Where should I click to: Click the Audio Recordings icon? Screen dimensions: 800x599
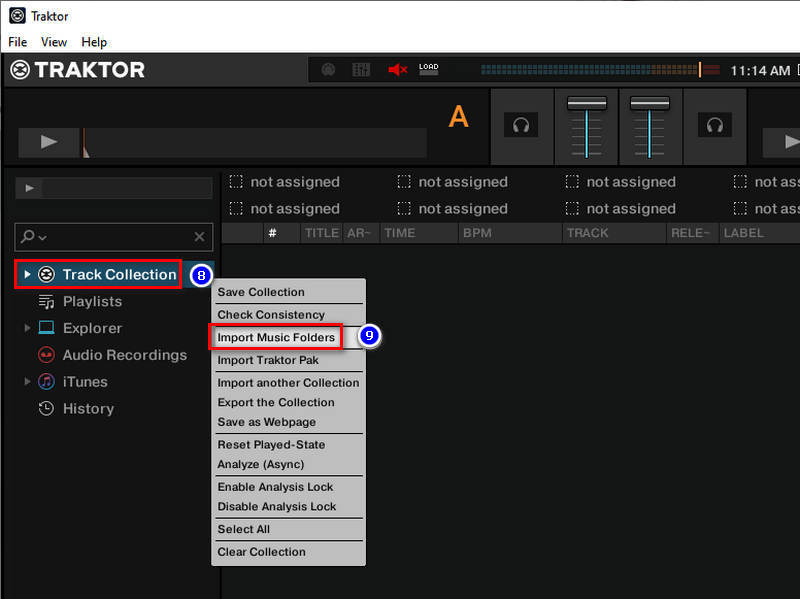[46, 355]
